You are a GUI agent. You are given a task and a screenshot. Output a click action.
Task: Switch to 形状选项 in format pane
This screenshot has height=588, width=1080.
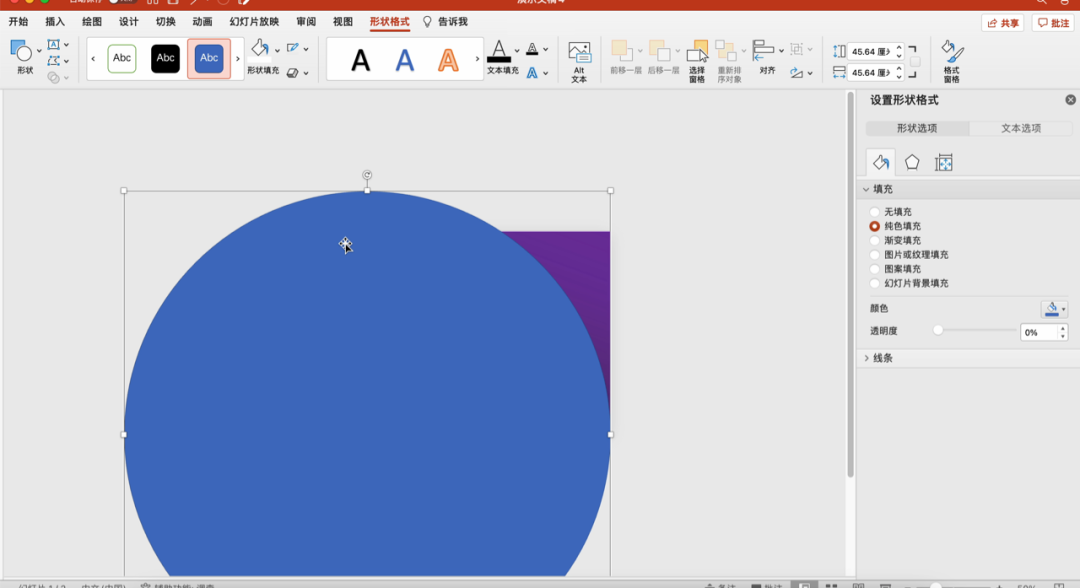click(917, 129)
